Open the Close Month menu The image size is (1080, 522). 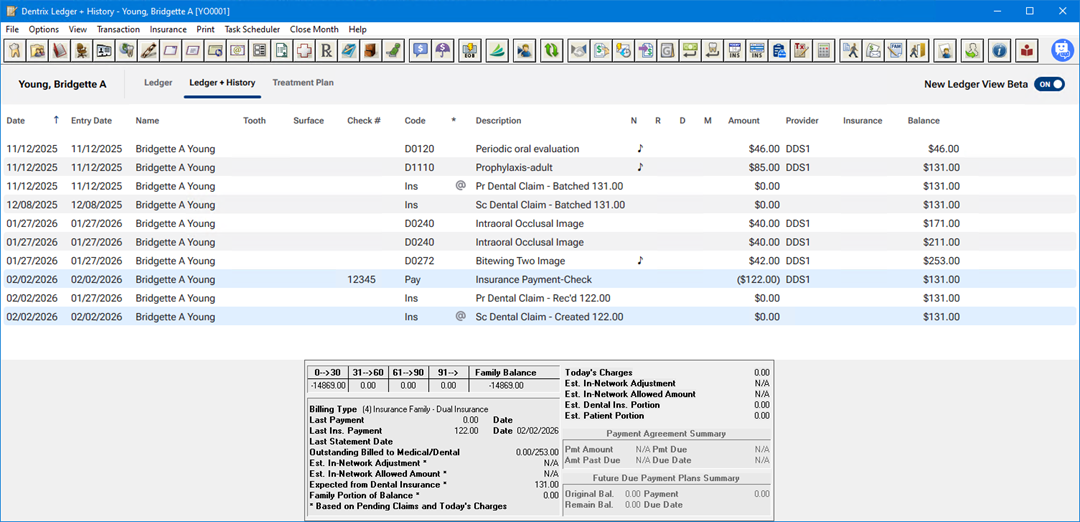pos(314,30)
